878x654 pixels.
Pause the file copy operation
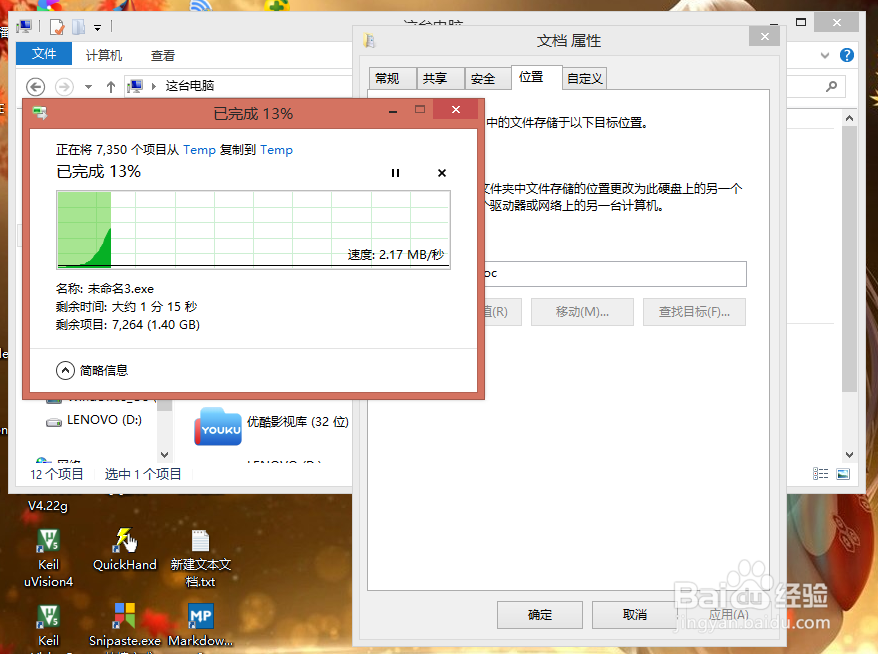[x=395, y=173]
